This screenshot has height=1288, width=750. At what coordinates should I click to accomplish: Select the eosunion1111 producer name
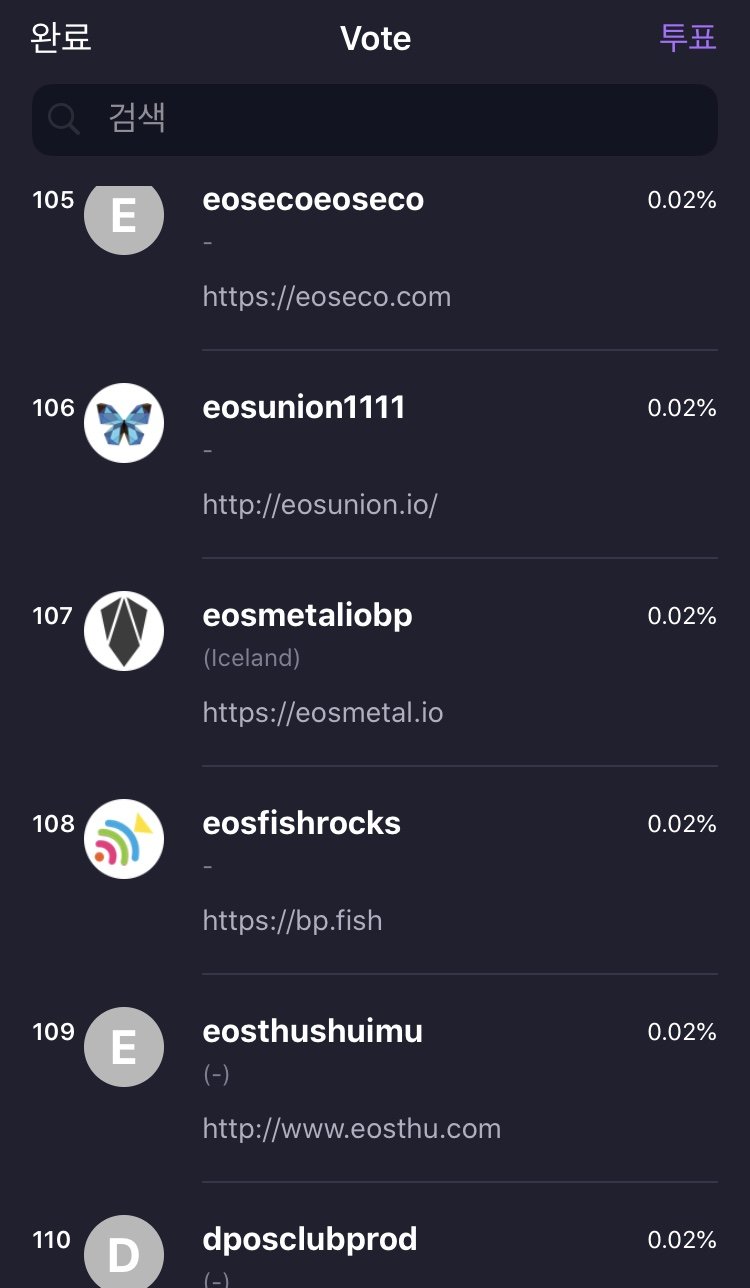[304, 408]
